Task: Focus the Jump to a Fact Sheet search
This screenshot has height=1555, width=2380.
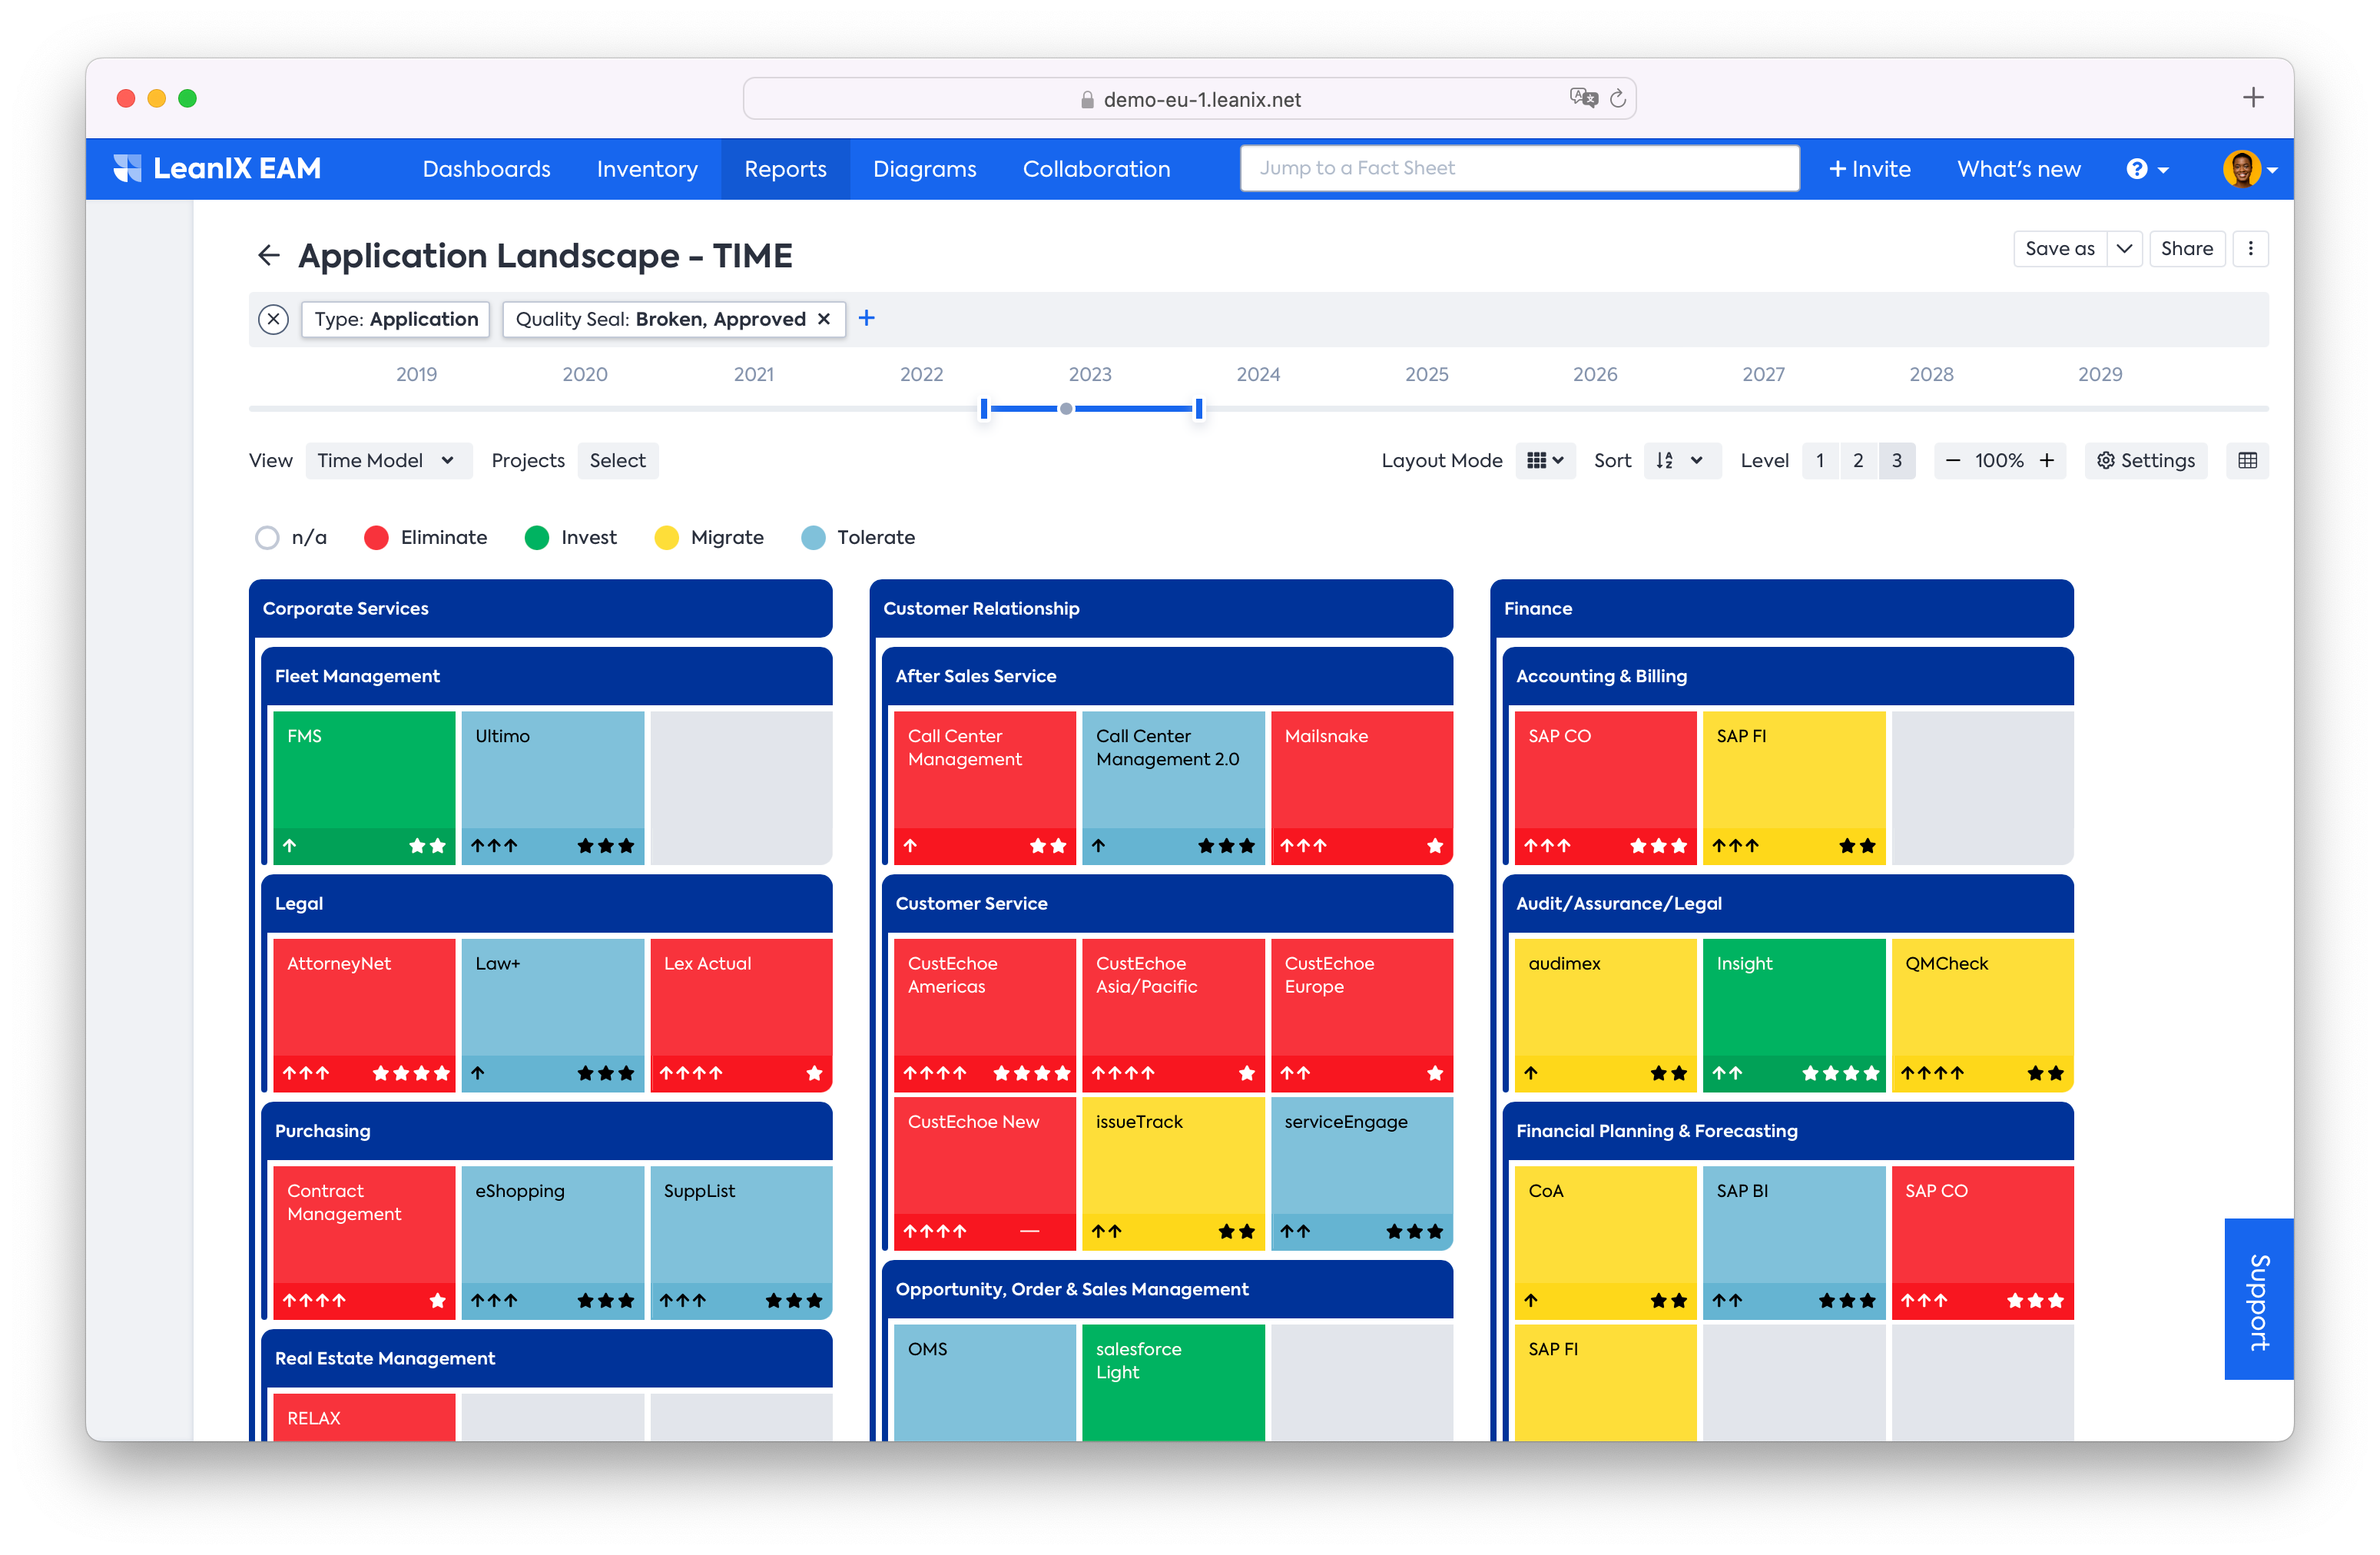Action: pos(1519,168)
